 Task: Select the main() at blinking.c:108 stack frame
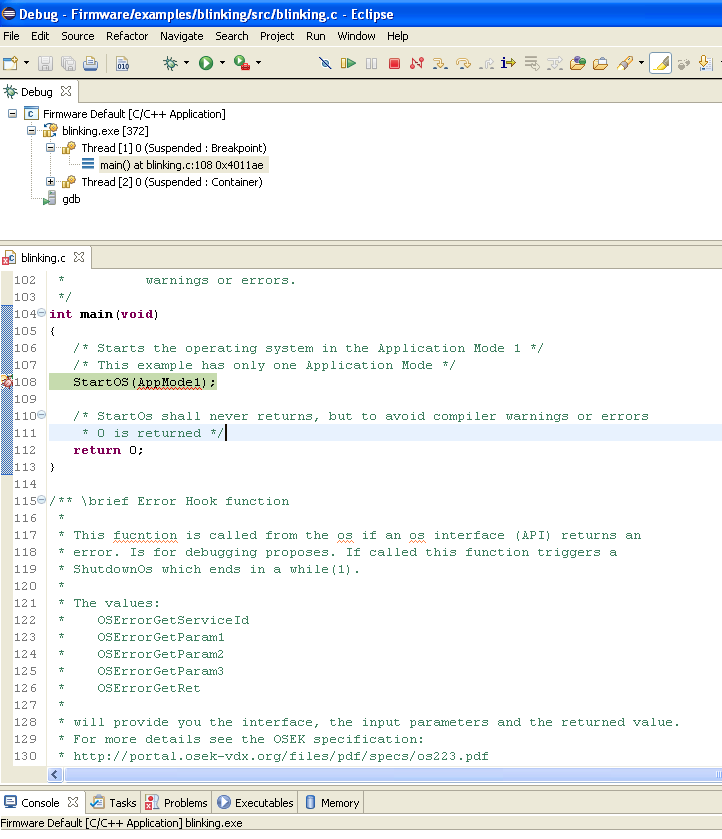point(181,165)
